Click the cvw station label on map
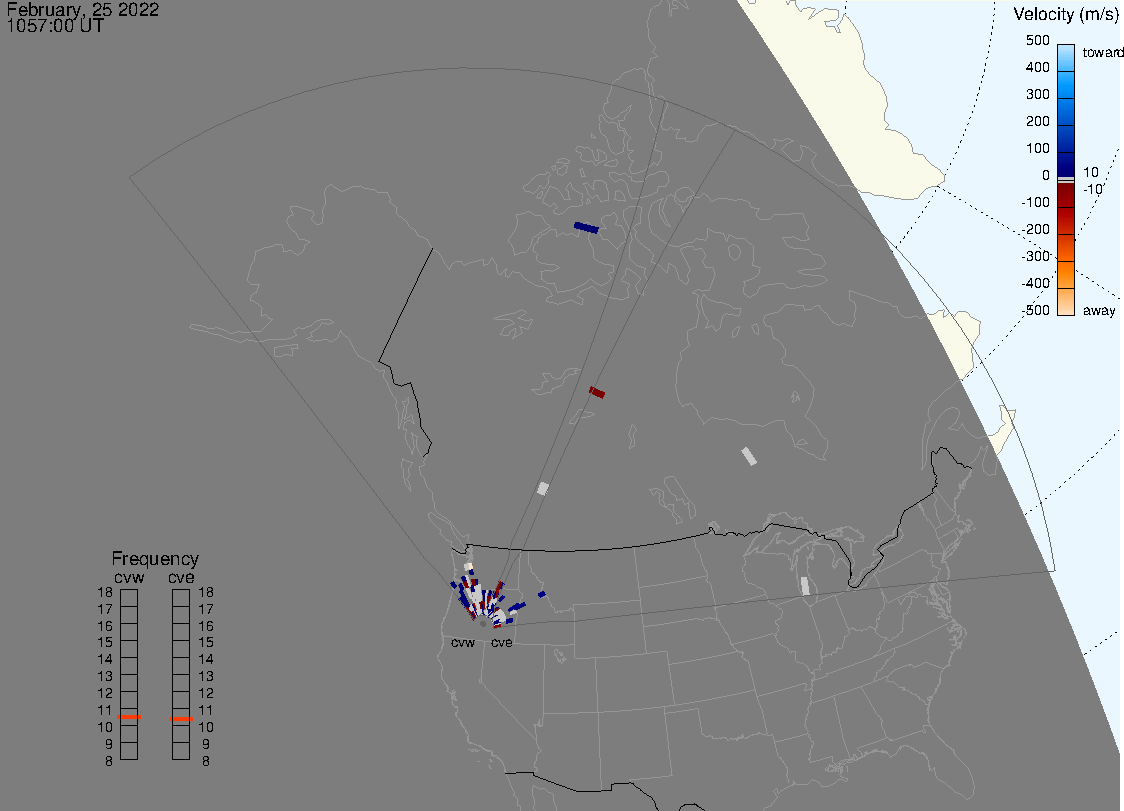The image size is (1124, 811). tap(463, 642)
